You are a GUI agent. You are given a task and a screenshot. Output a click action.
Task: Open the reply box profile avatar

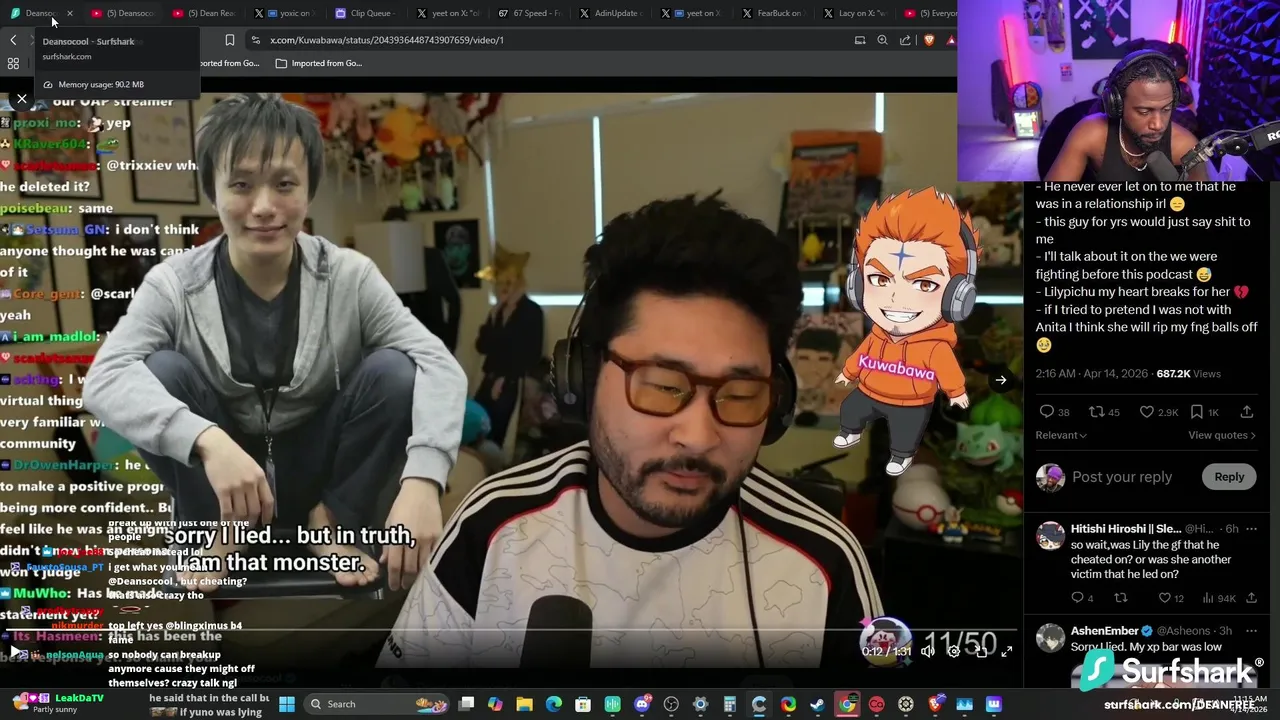pyautogui.click(x=1050, y=477)
